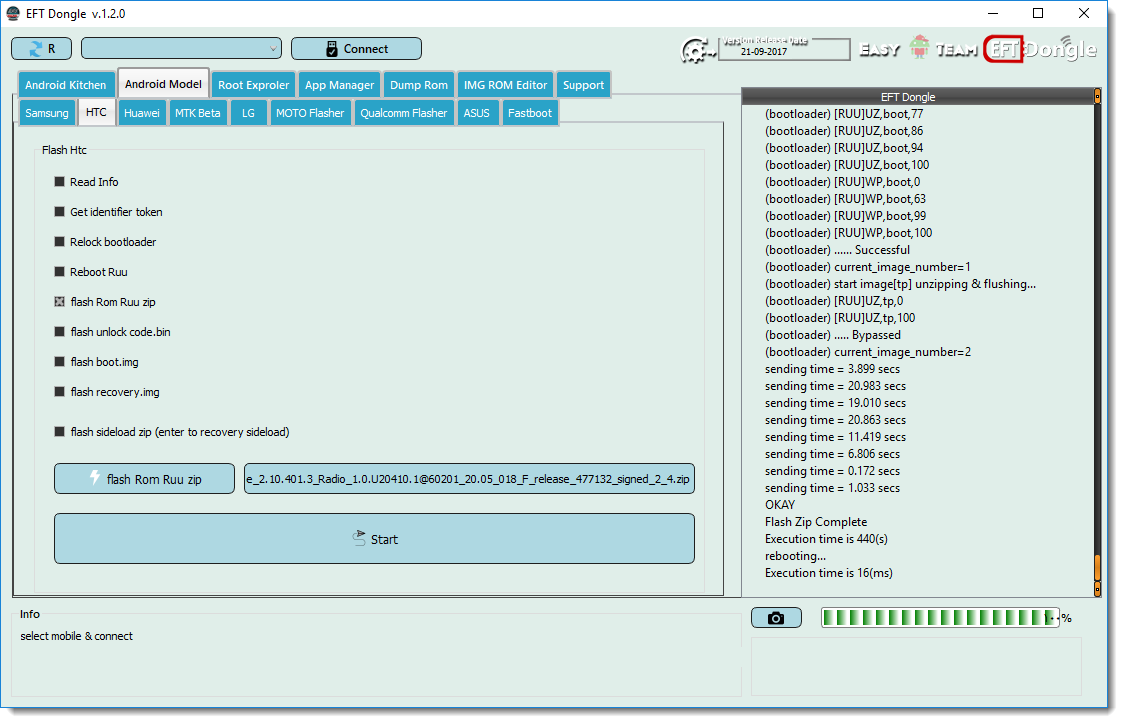Click 'Execution time is 16(ms)' log line
The height and width of the screenshot is (723, 1123).
pos(829,573)
